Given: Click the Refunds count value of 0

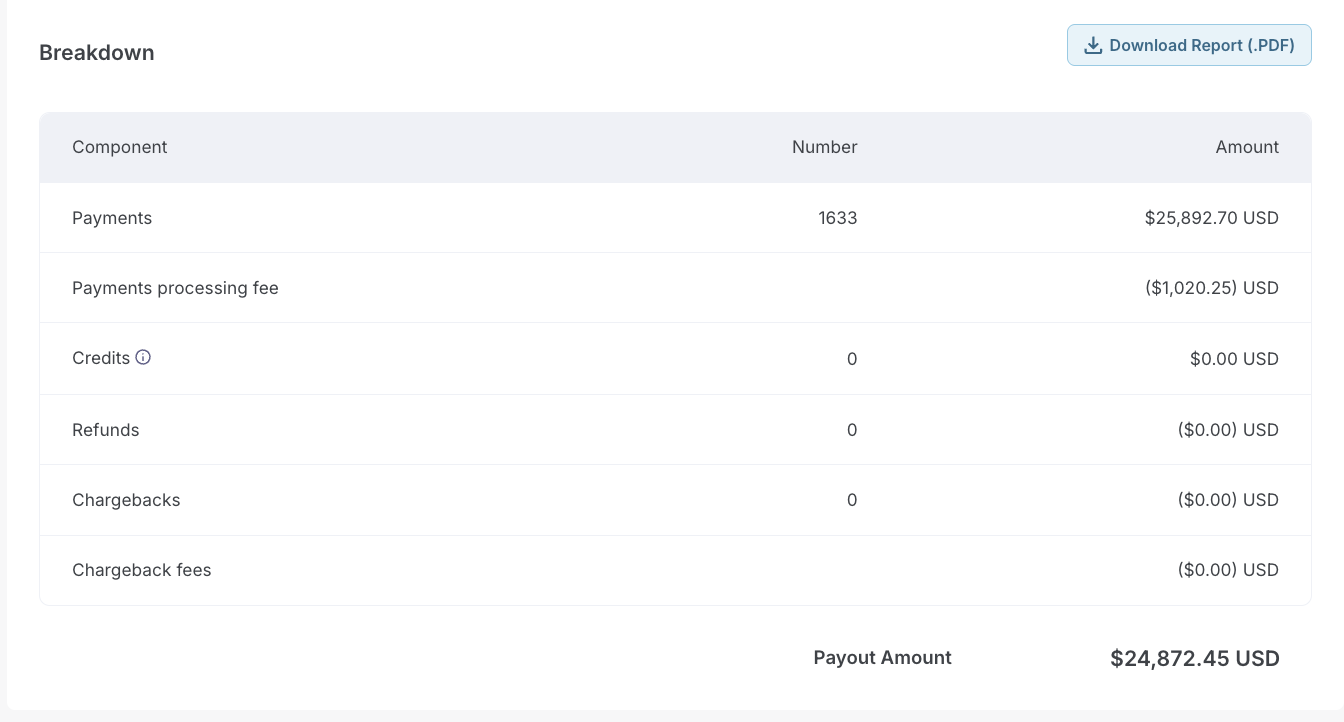Looking at the screenshot, I should click(x=852, y=430).
